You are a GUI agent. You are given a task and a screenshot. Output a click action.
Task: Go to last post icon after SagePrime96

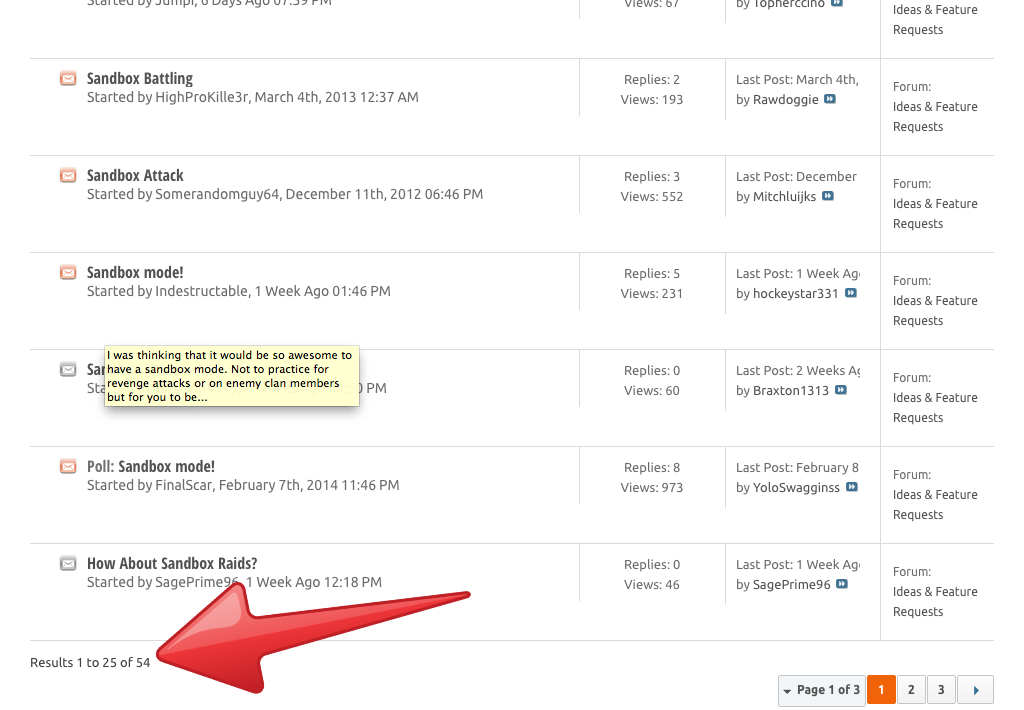pos(842,585)
